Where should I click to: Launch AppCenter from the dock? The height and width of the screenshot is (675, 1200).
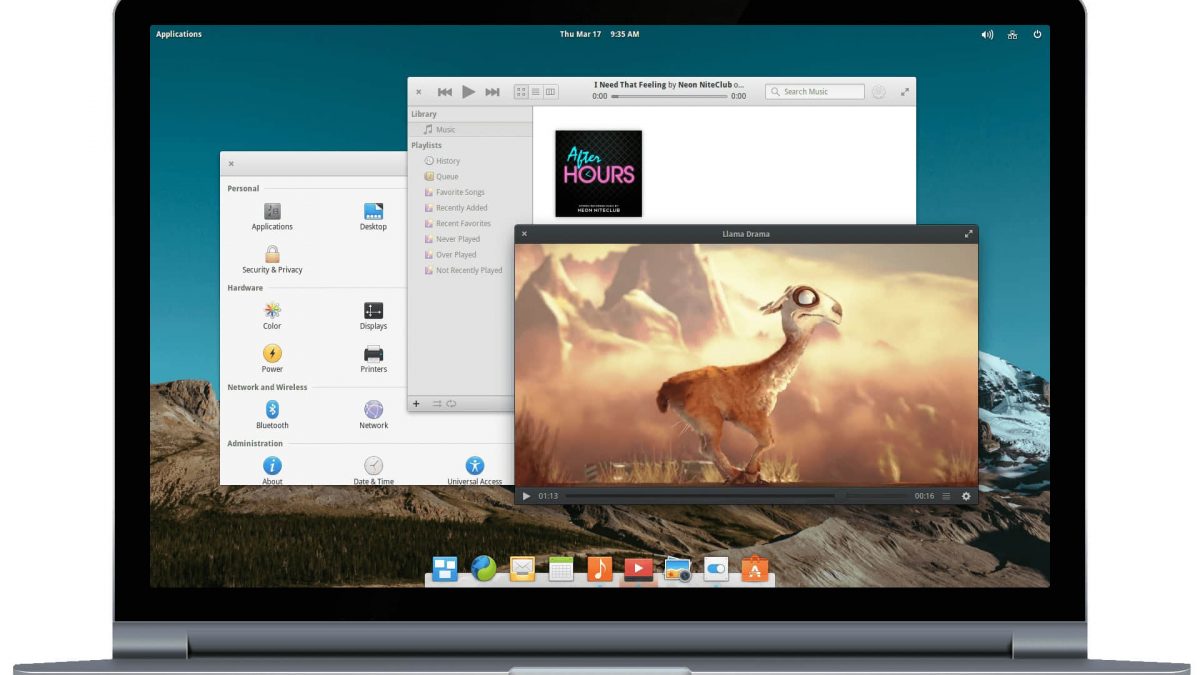pos(754,569)
